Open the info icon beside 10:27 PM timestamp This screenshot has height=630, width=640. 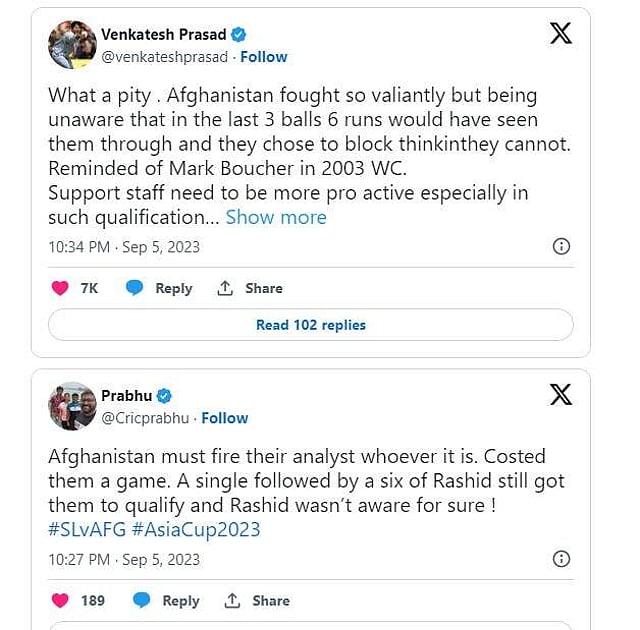point(561,559)
